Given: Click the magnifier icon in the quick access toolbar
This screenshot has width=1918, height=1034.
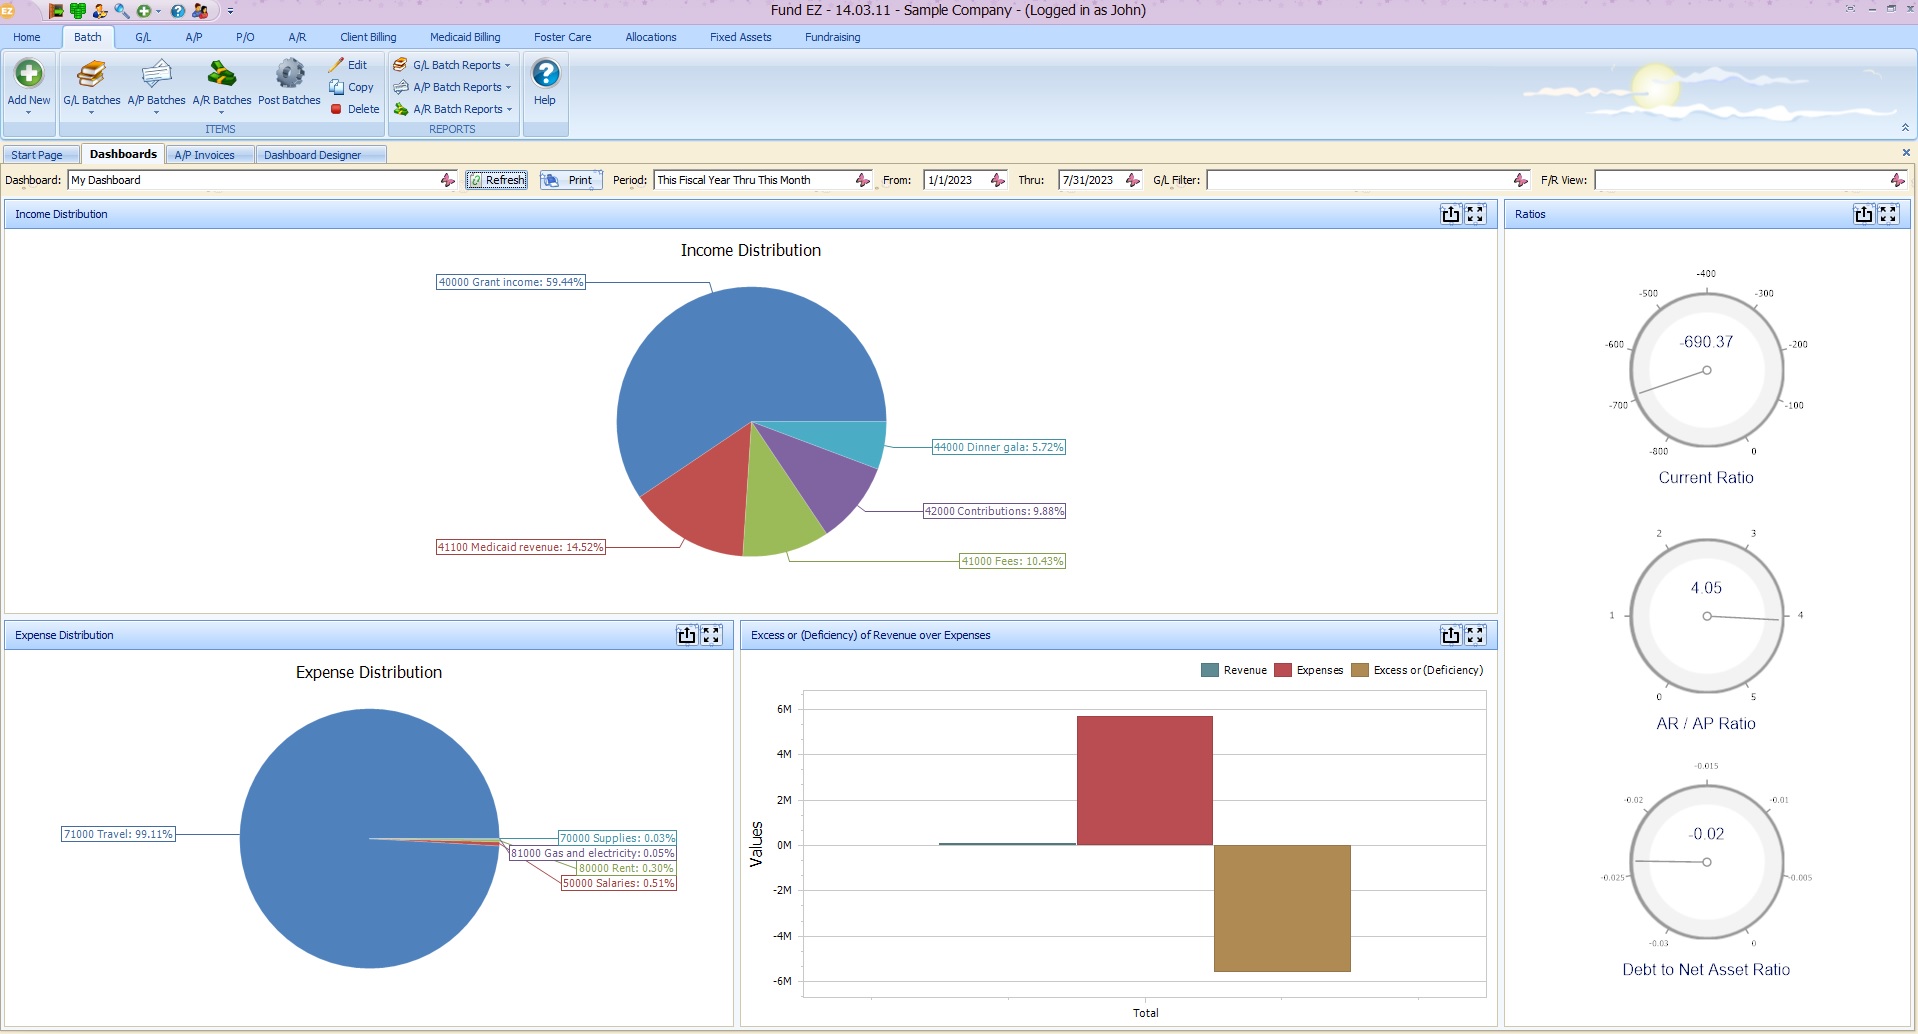Looking at the screenshot, I should pos(121,11).
